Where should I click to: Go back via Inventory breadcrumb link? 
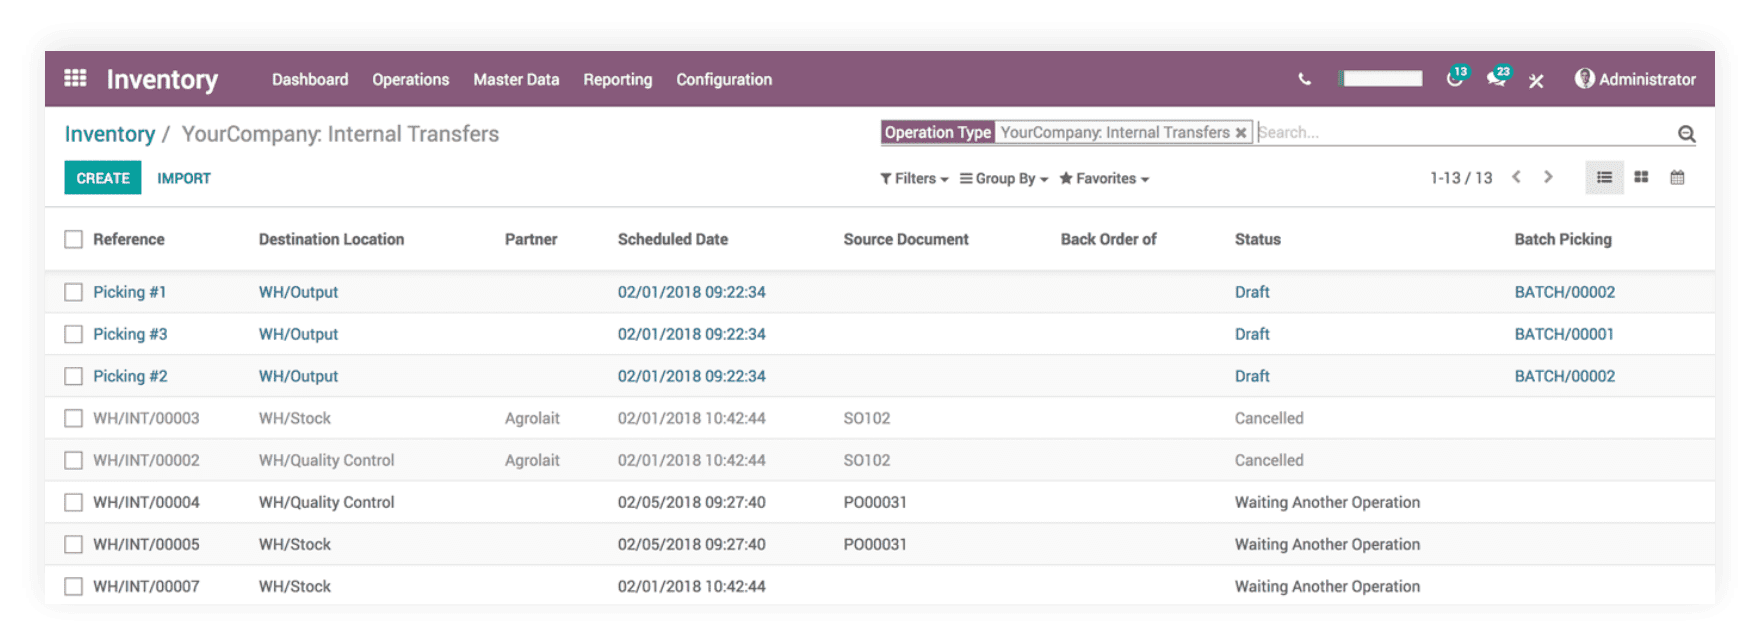[110, 134]
